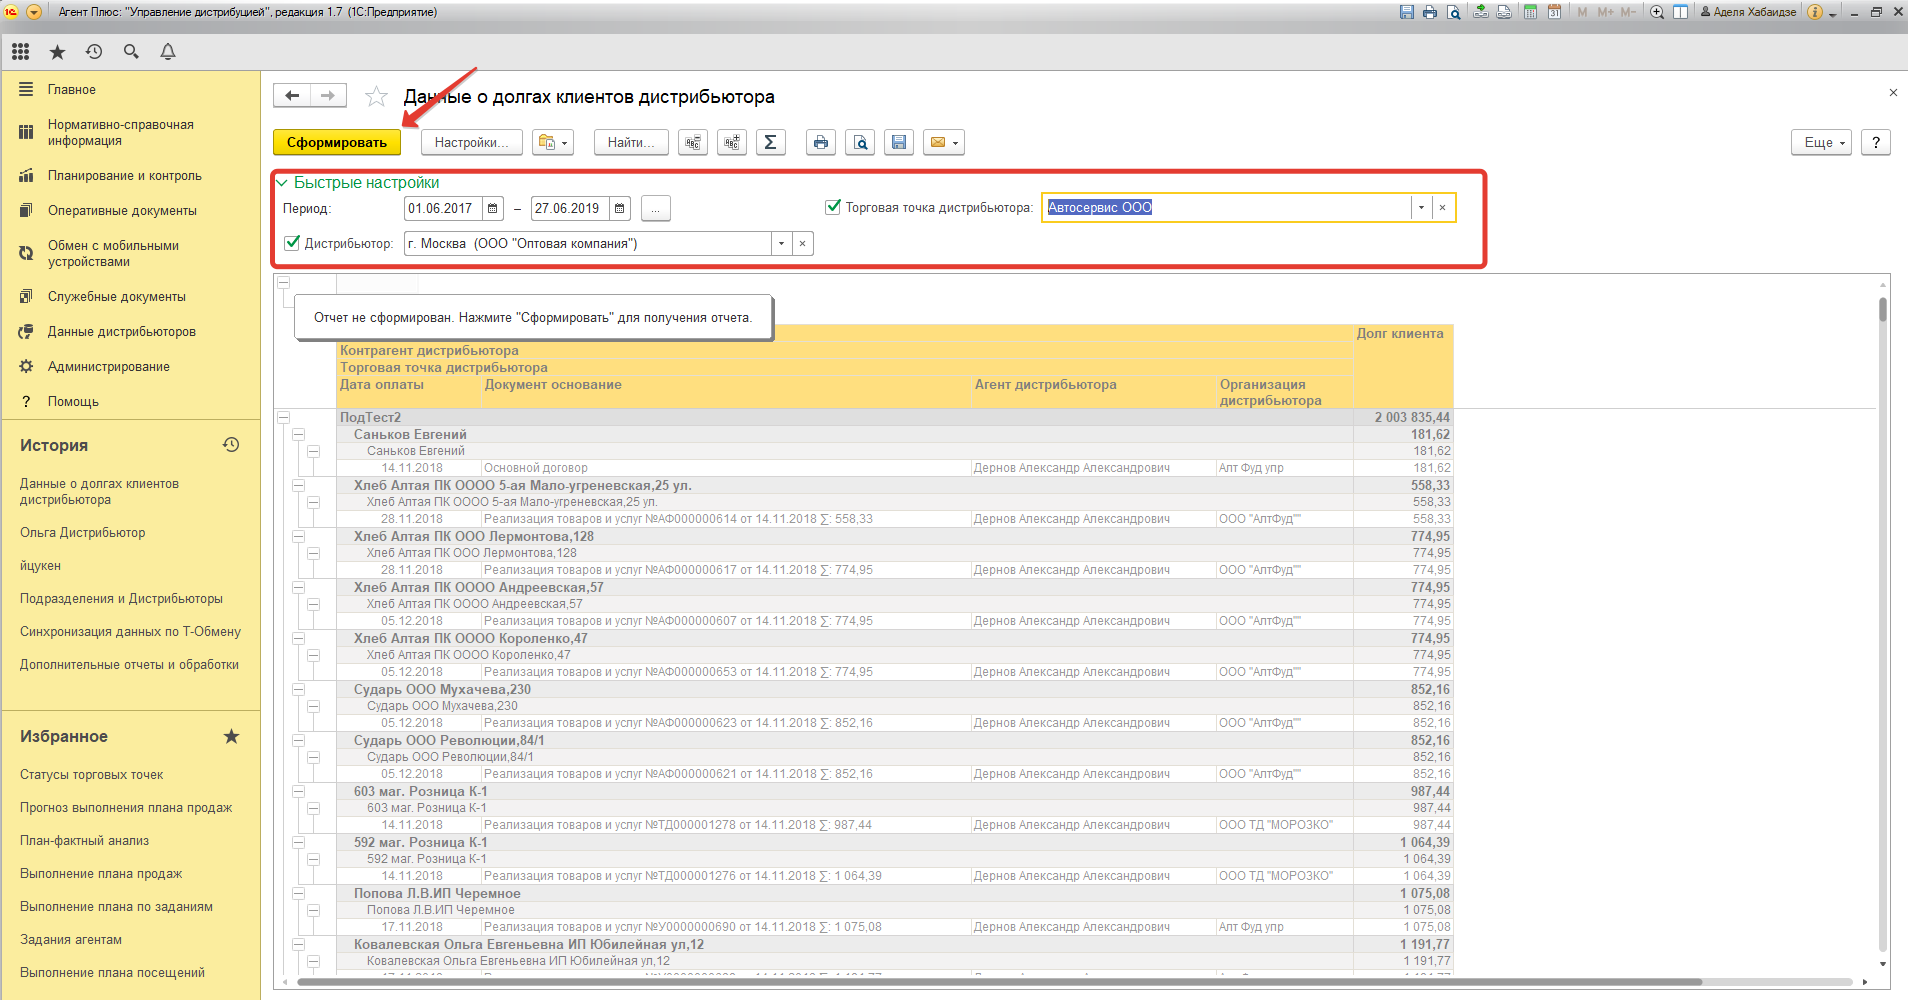The image size is (1908, 1000).
Task: Click the Найти... button
Action: click(631, 142)
